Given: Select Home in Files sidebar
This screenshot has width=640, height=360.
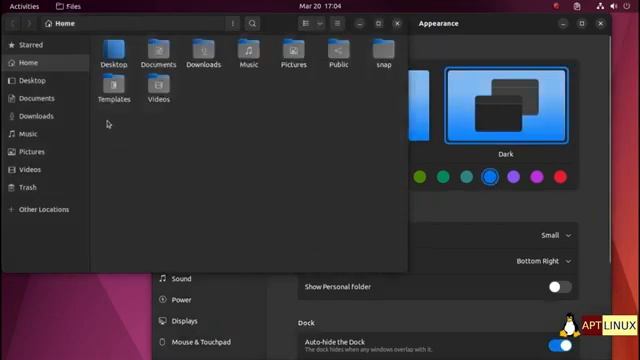Looking at the screenshot, I should click(x=46, y=63).
